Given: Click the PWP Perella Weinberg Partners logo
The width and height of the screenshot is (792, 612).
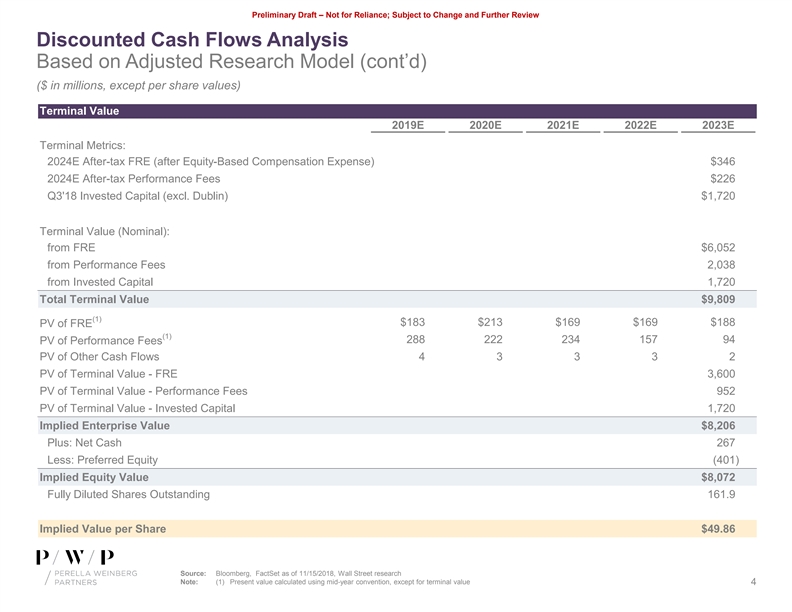Looking at the screenshot, I should coord(75,569).
